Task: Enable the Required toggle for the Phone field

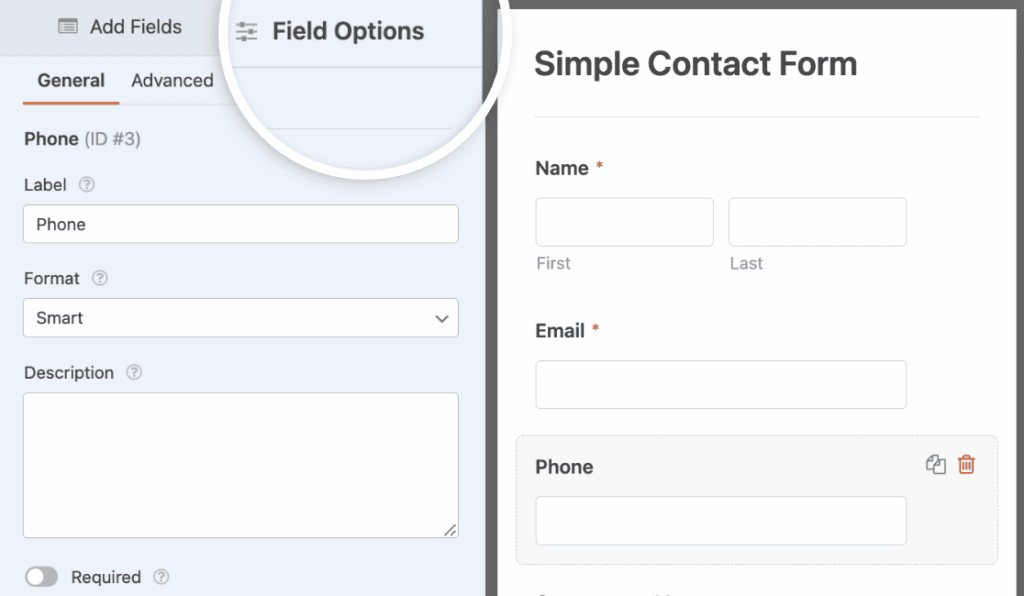Action: point(42,577)
